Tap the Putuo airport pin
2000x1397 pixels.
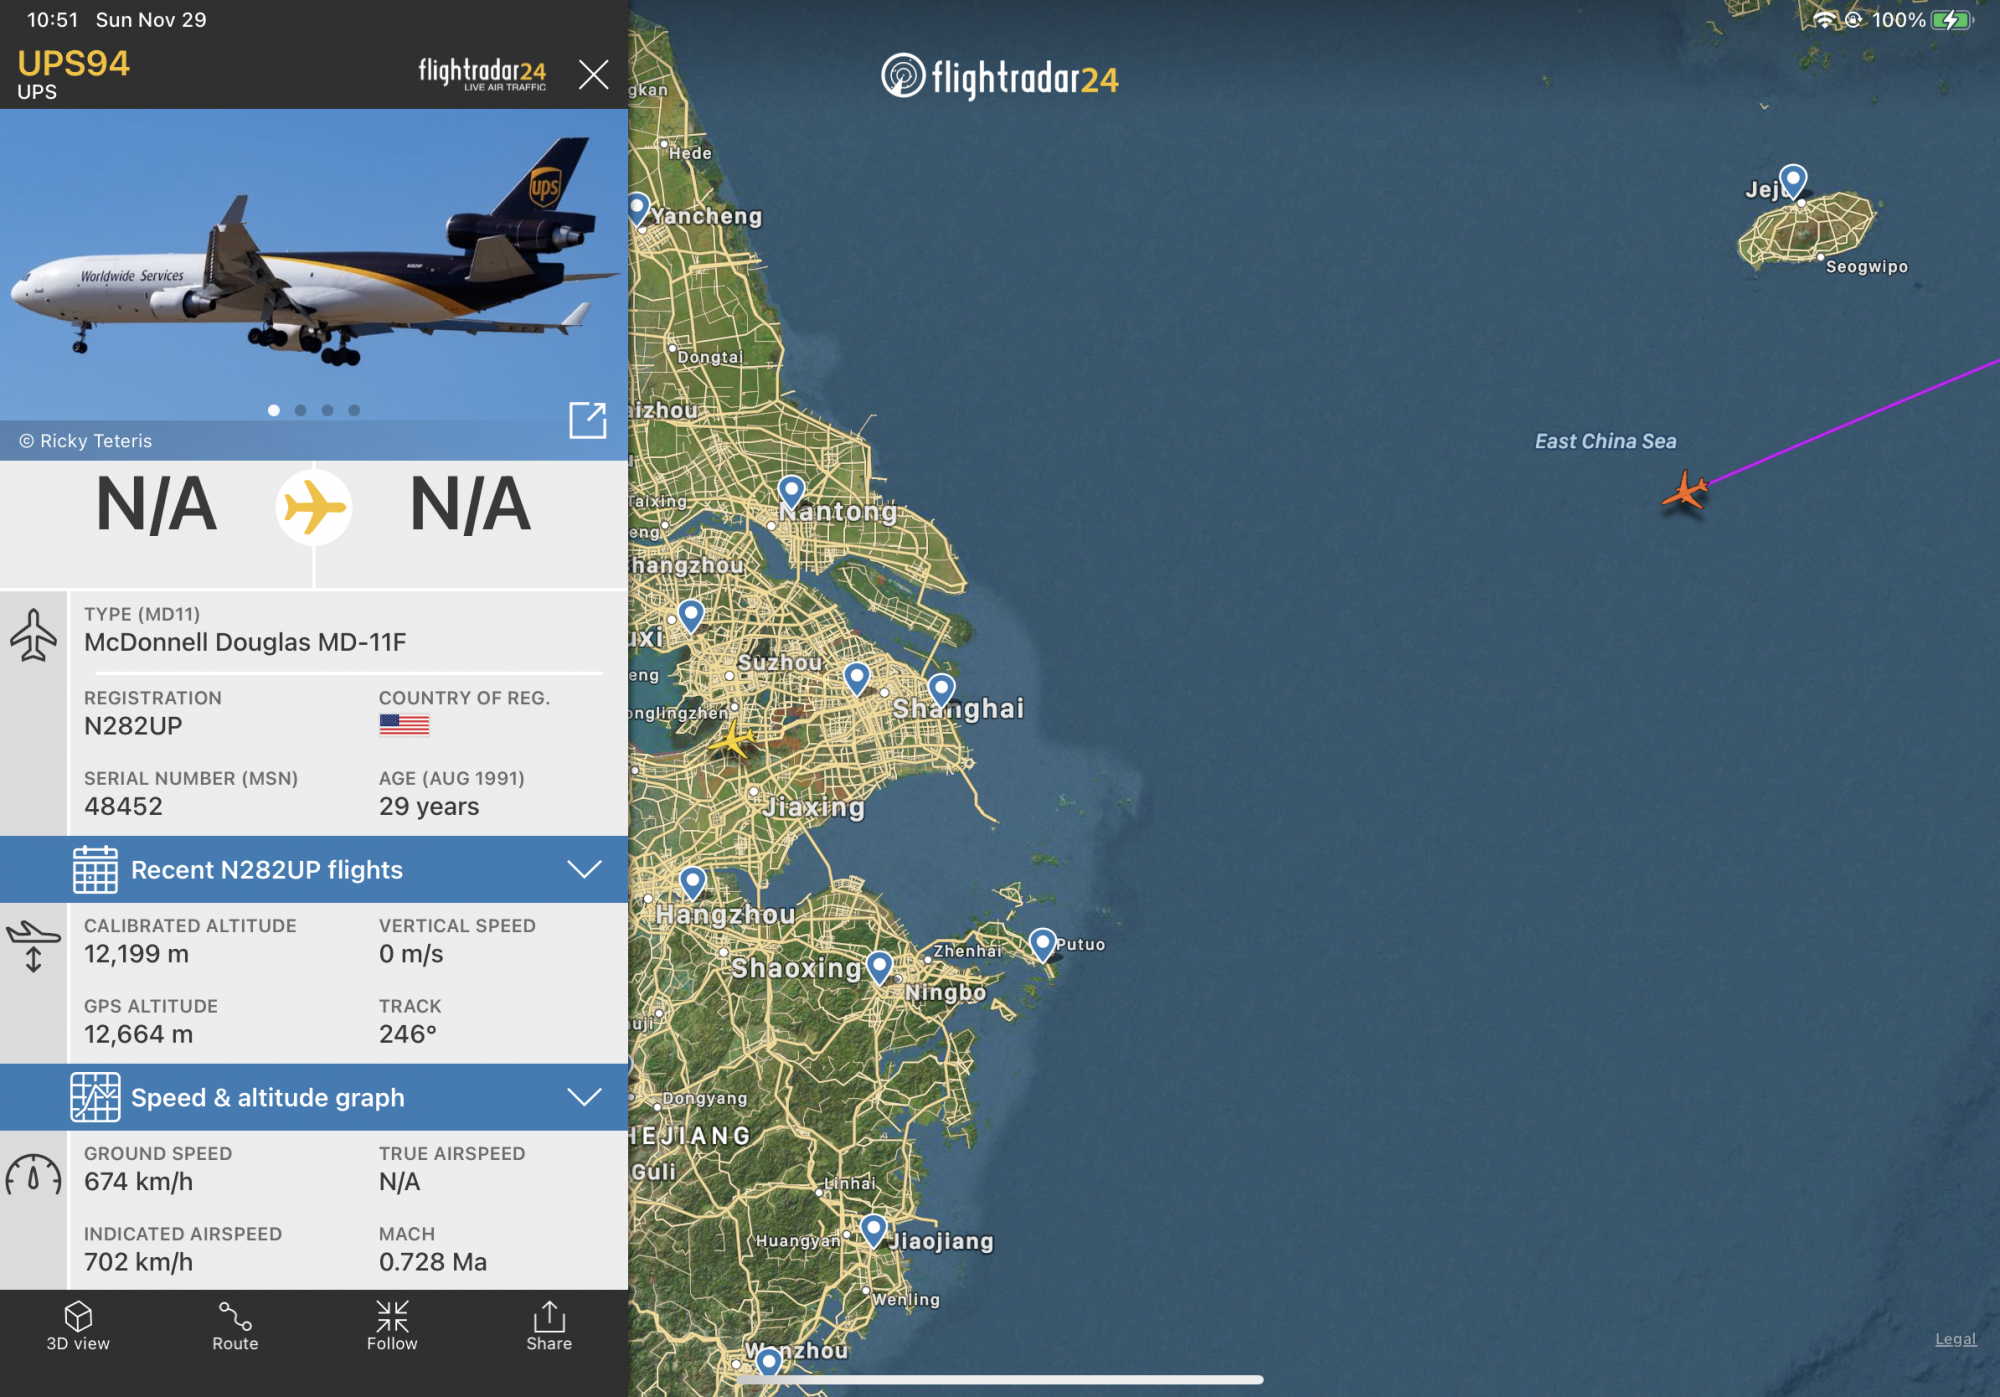(x=1042, y=944)
